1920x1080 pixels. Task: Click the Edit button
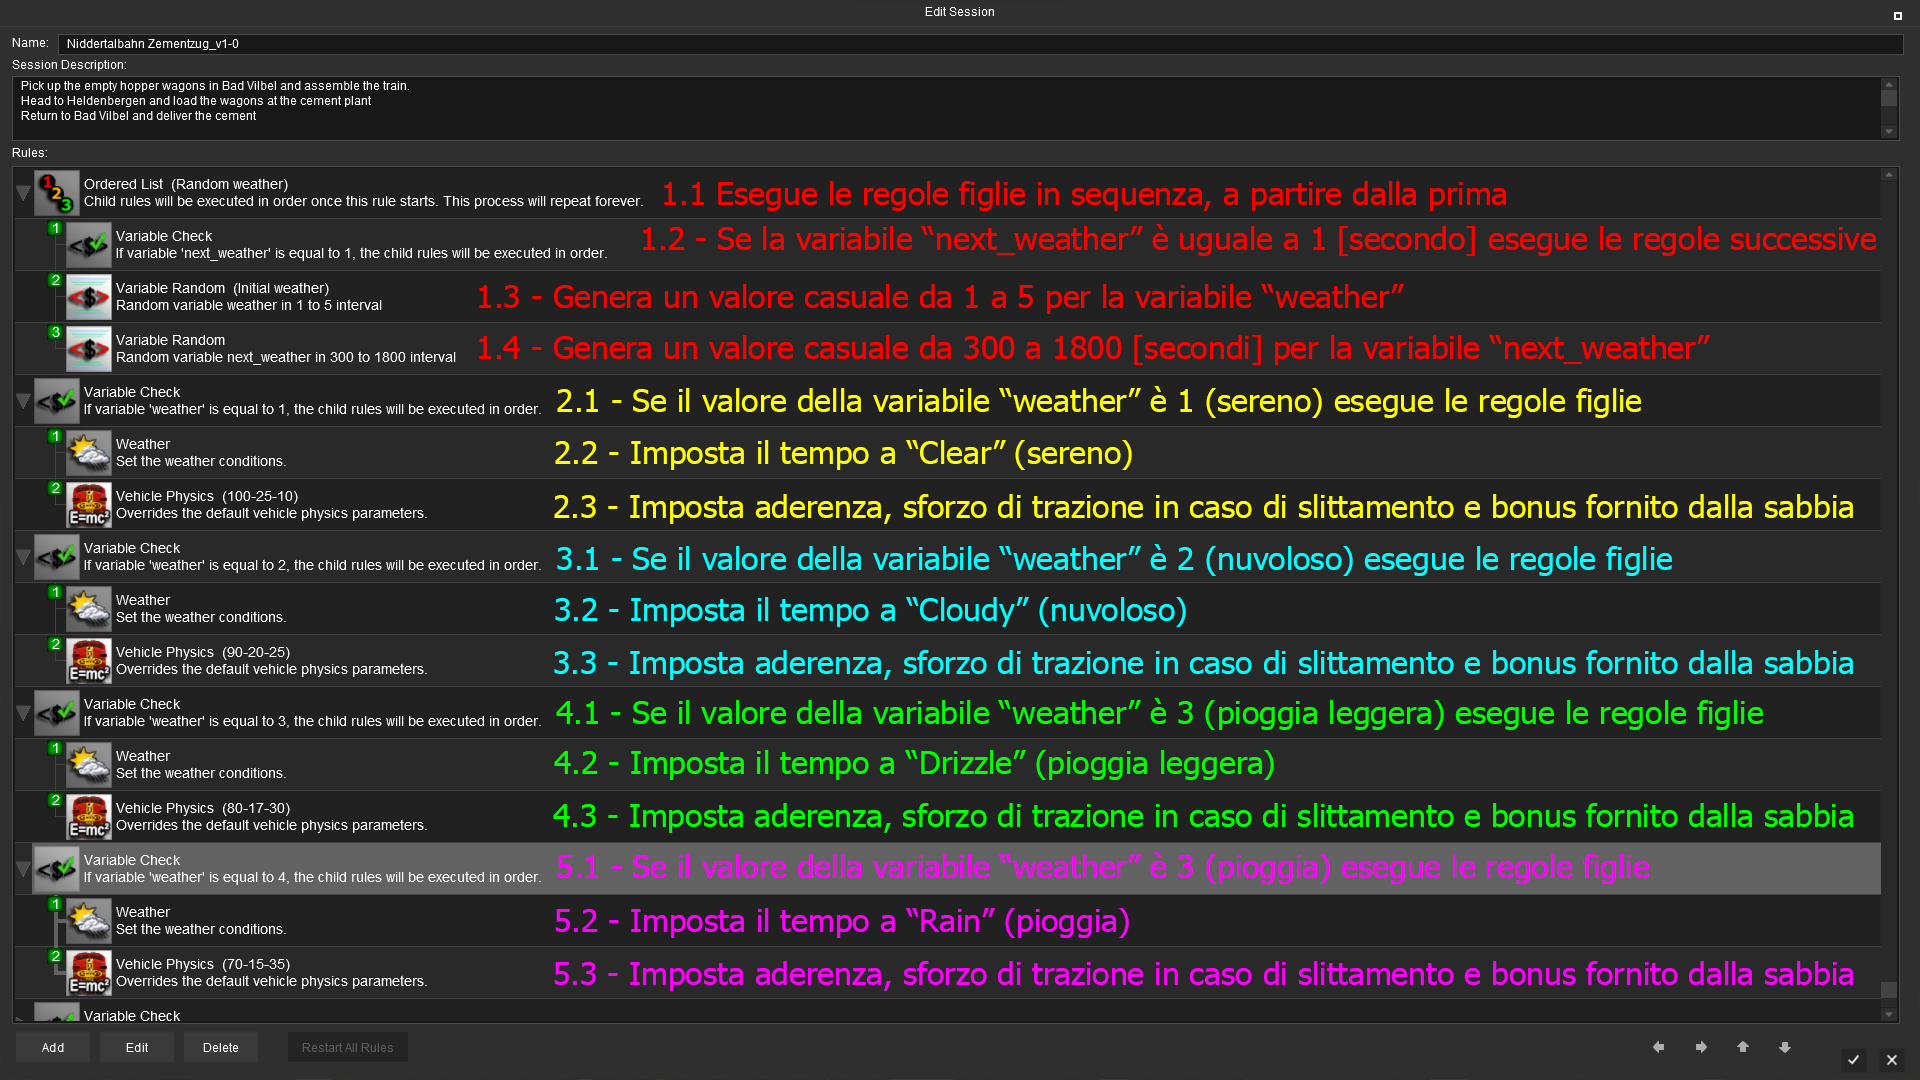click(x=137, y=1047)
